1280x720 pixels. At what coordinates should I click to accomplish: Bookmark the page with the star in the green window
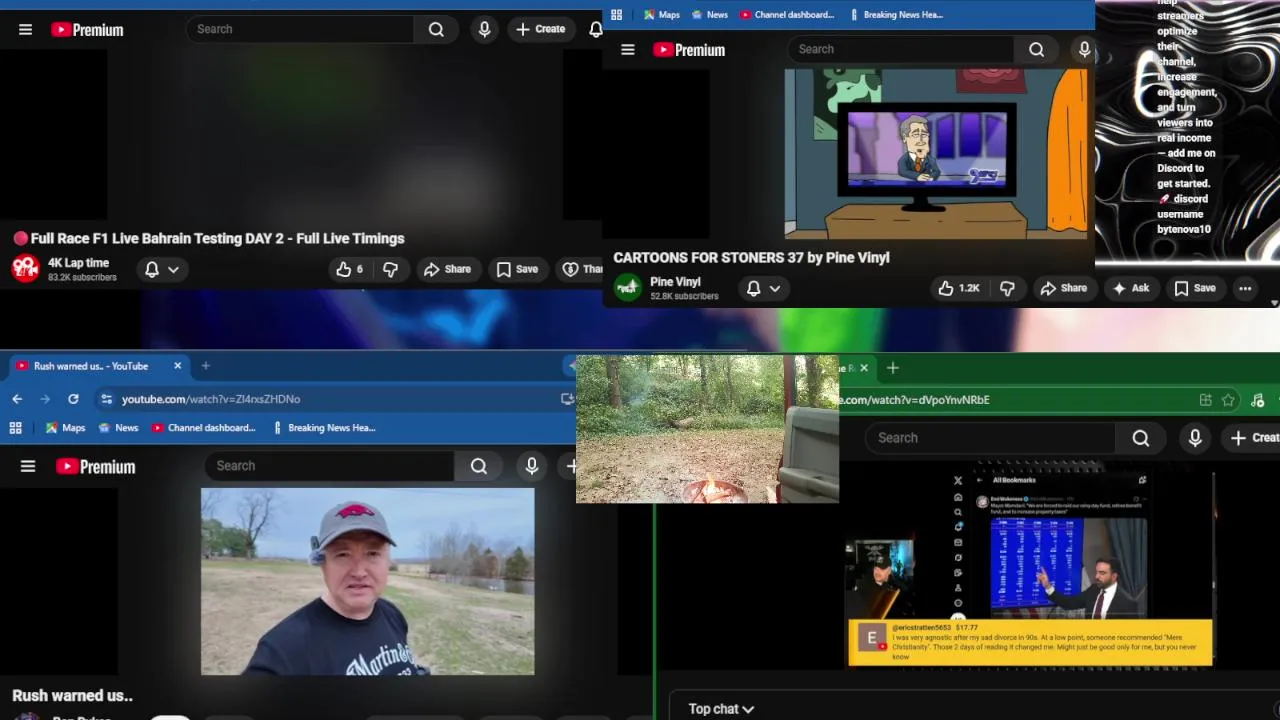pyautogui.click(x=1228, y=400)
